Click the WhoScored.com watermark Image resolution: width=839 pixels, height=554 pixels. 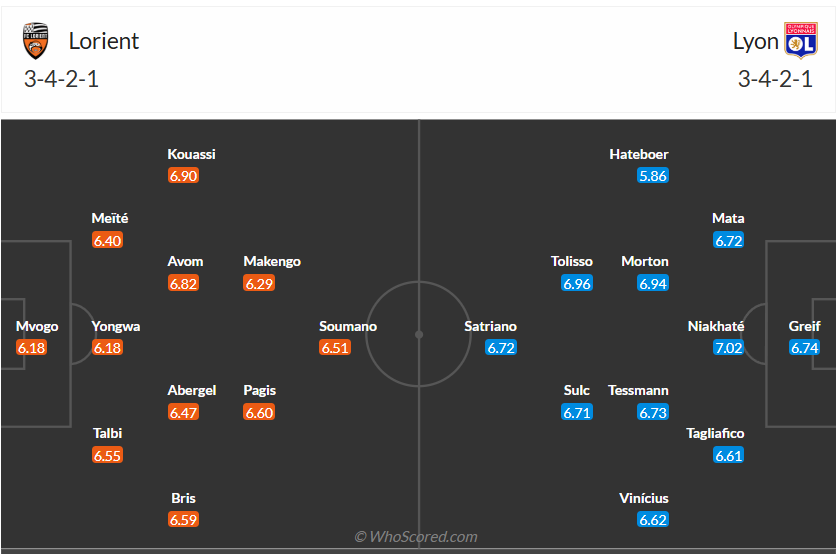pos(416,537)
